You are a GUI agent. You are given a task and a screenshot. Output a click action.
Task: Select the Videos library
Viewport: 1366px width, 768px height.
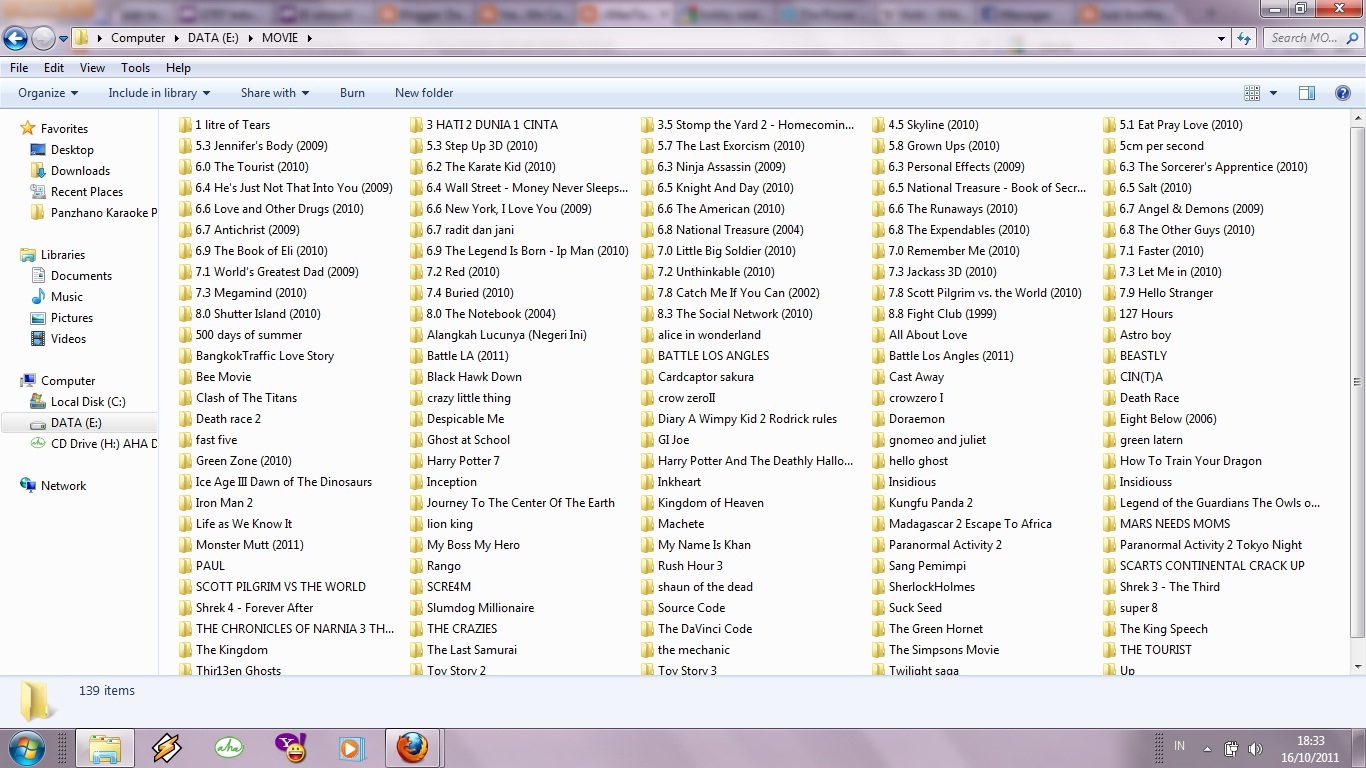69,339
